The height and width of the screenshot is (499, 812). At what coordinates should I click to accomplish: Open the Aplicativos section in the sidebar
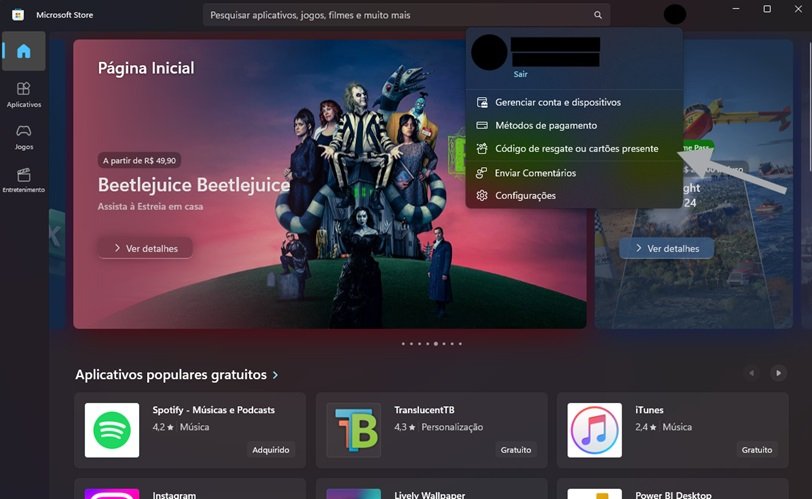pyautogui.click(x=23, y=94)
